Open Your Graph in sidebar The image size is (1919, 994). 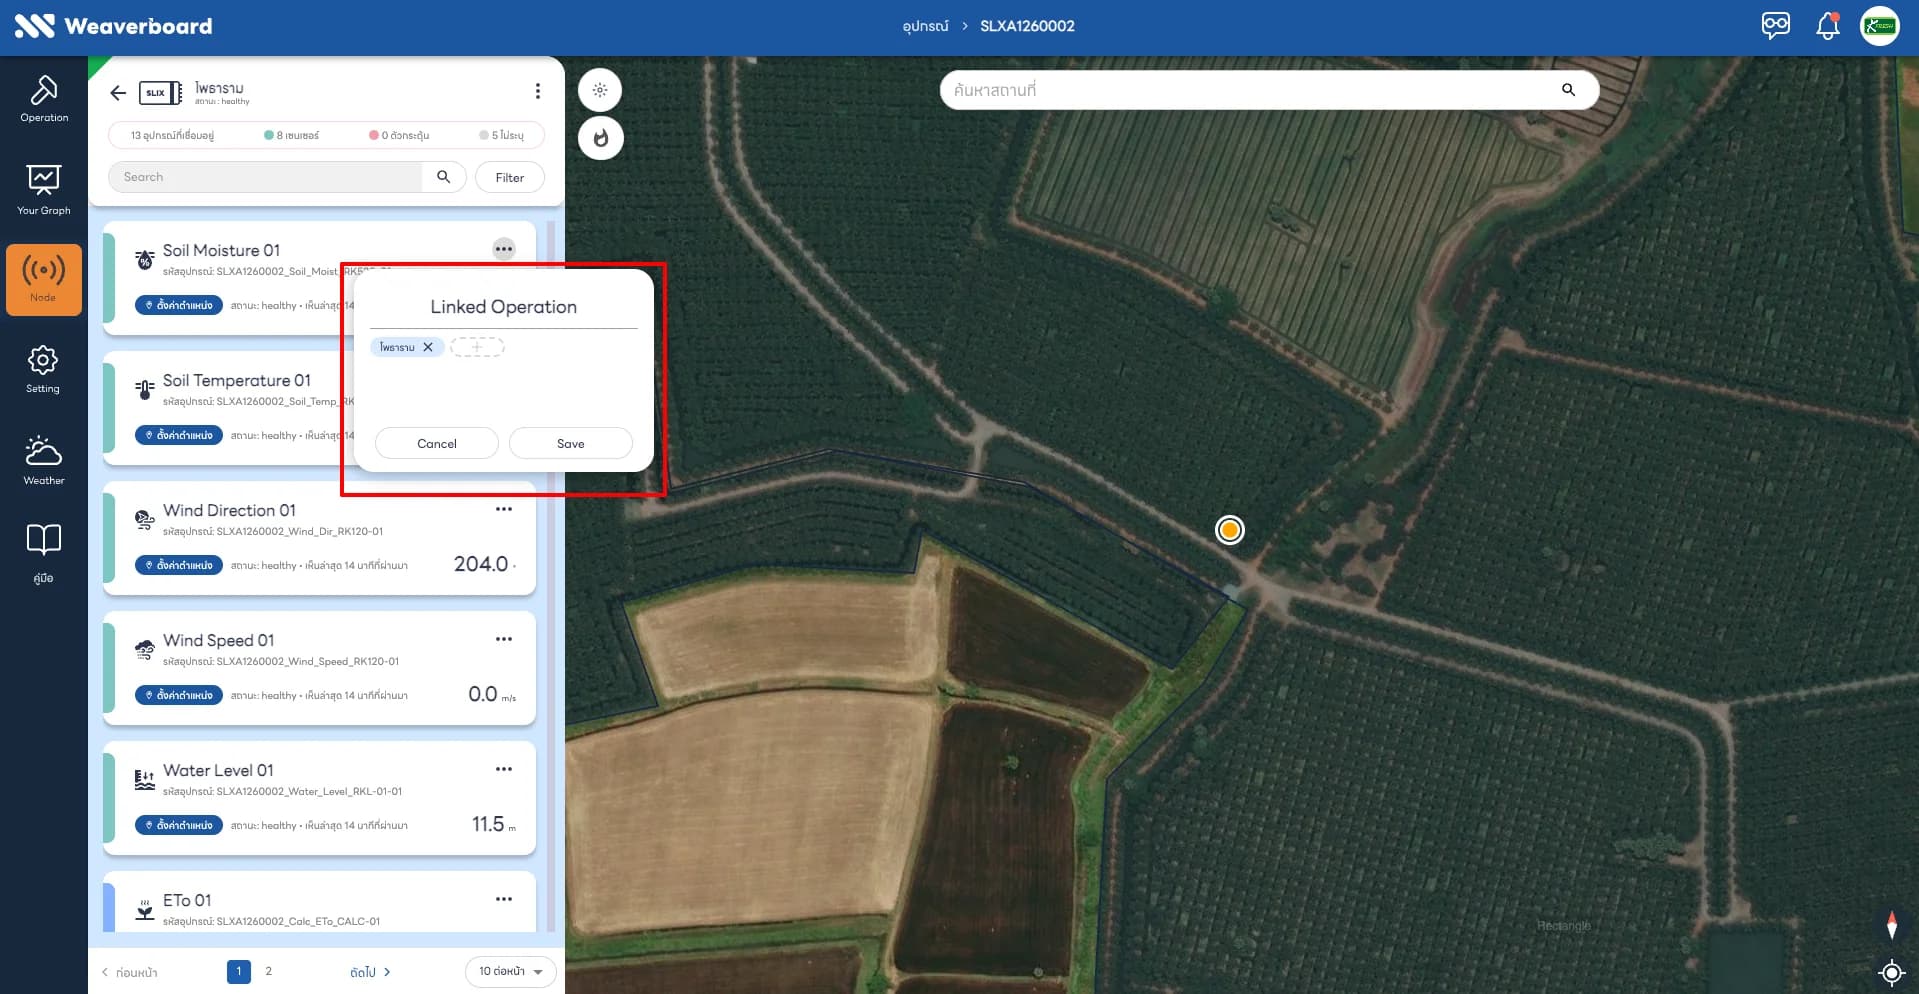click(x=44, y=190)
